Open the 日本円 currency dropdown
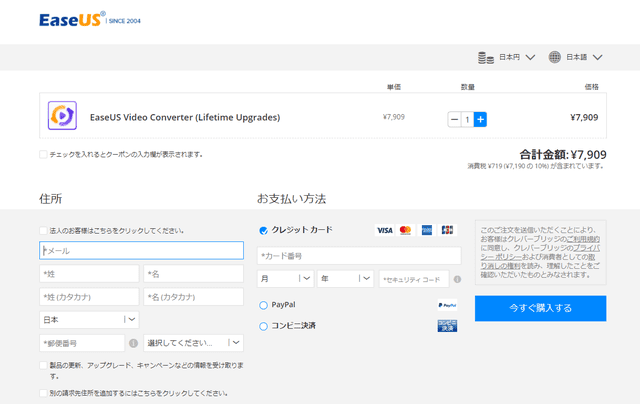This screenshot has width=640, height=404. pos(517,57)
